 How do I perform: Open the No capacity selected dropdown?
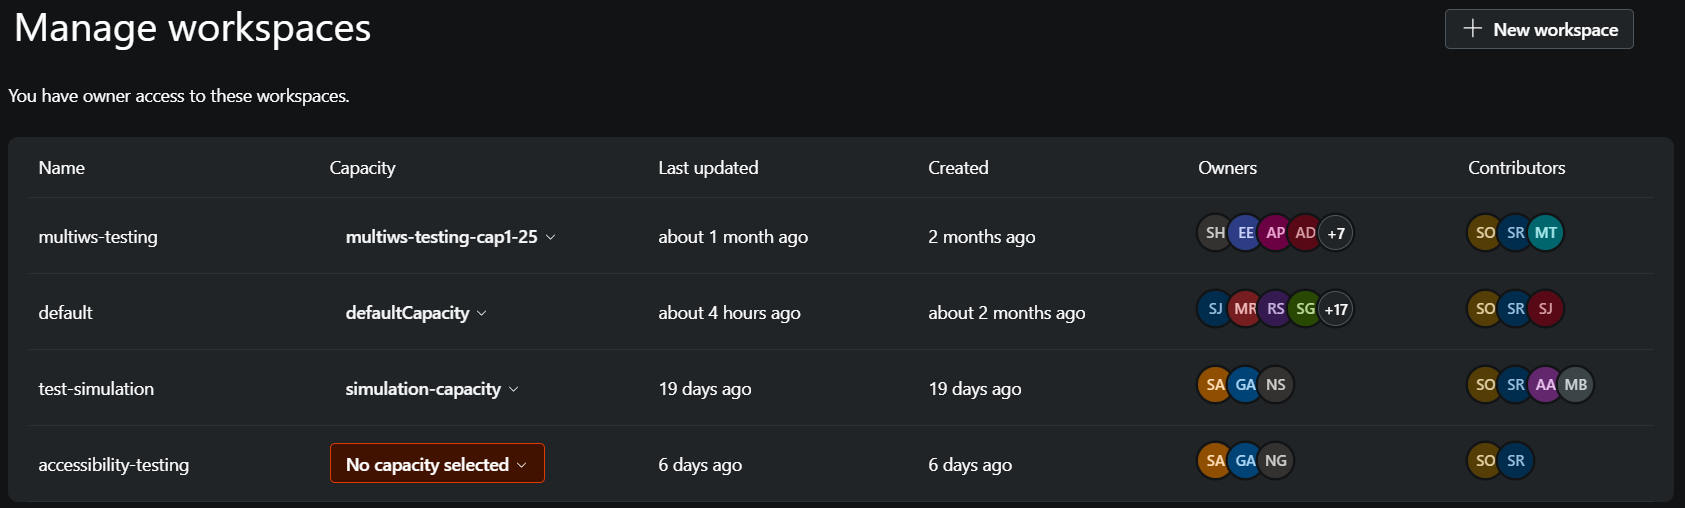click(437, 464)
